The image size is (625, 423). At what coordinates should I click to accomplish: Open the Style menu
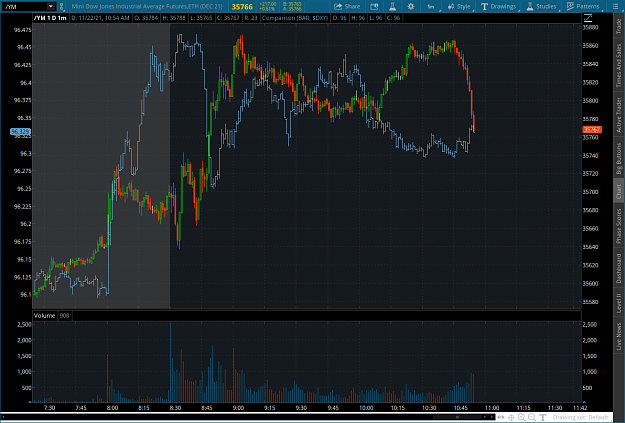459,6
